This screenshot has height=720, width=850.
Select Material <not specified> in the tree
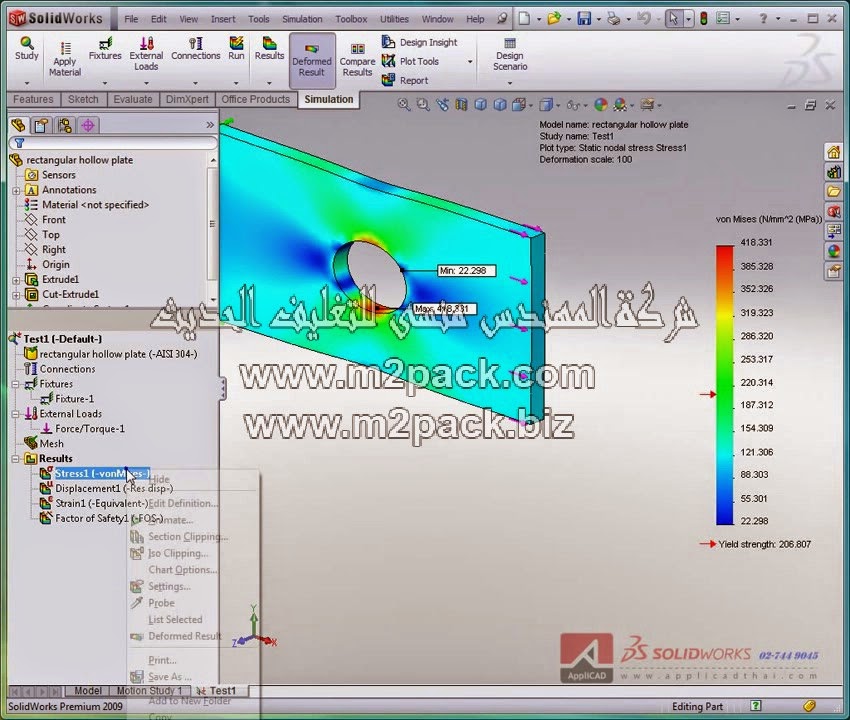(87, 205)
